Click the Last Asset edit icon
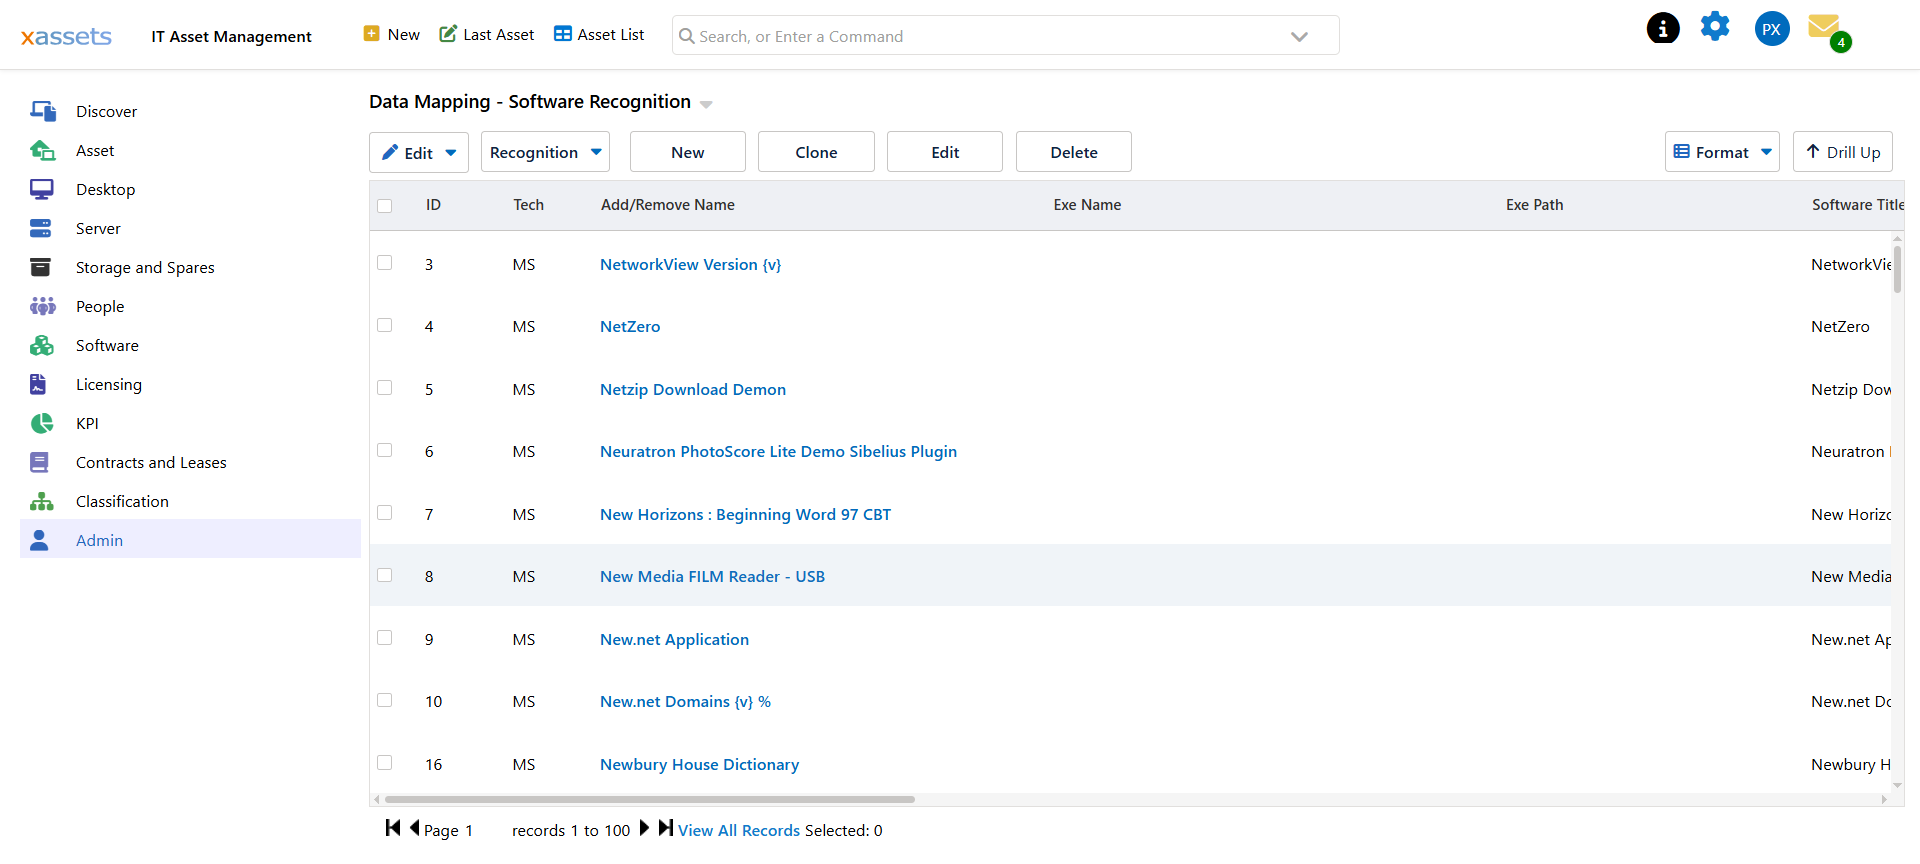 (448, 34)
